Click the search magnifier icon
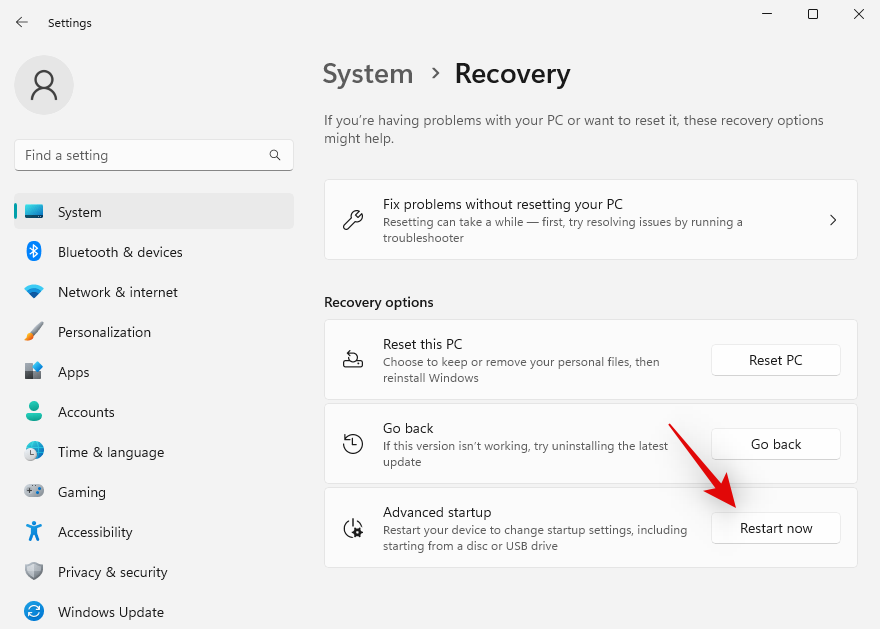The image size is (880, 629). [275, 155]
